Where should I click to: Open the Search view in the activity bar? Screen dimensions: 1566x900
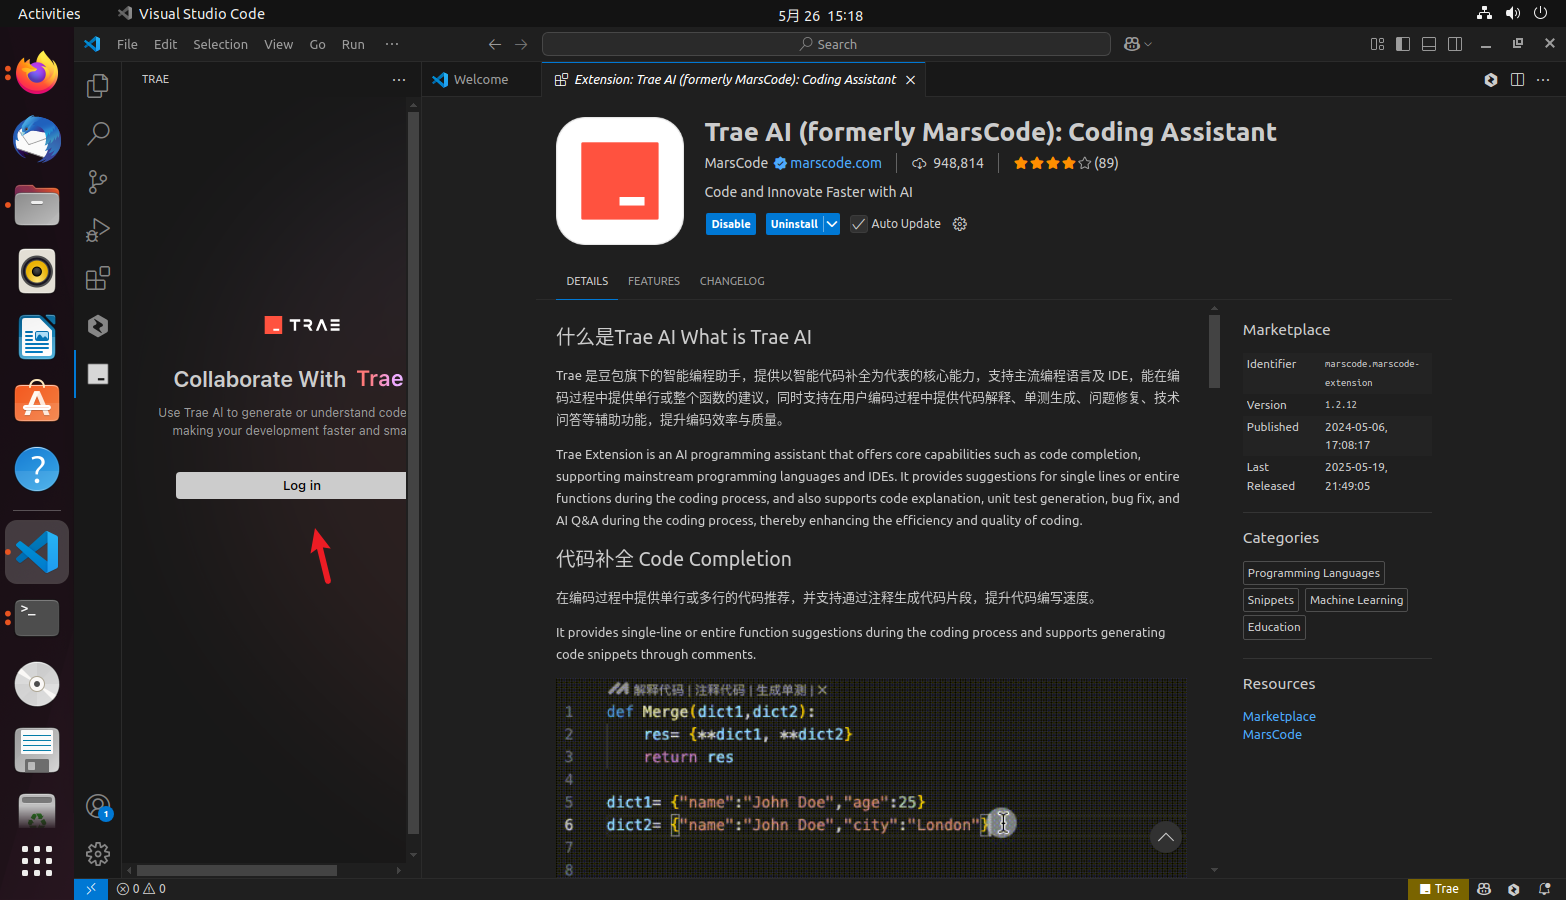[97, 134]
